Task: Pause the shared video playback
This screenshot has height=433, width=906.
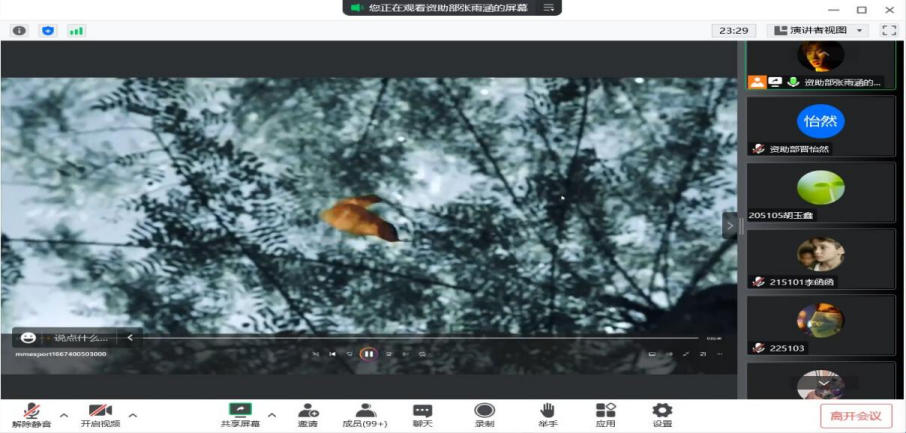Action: click(369, 354)
